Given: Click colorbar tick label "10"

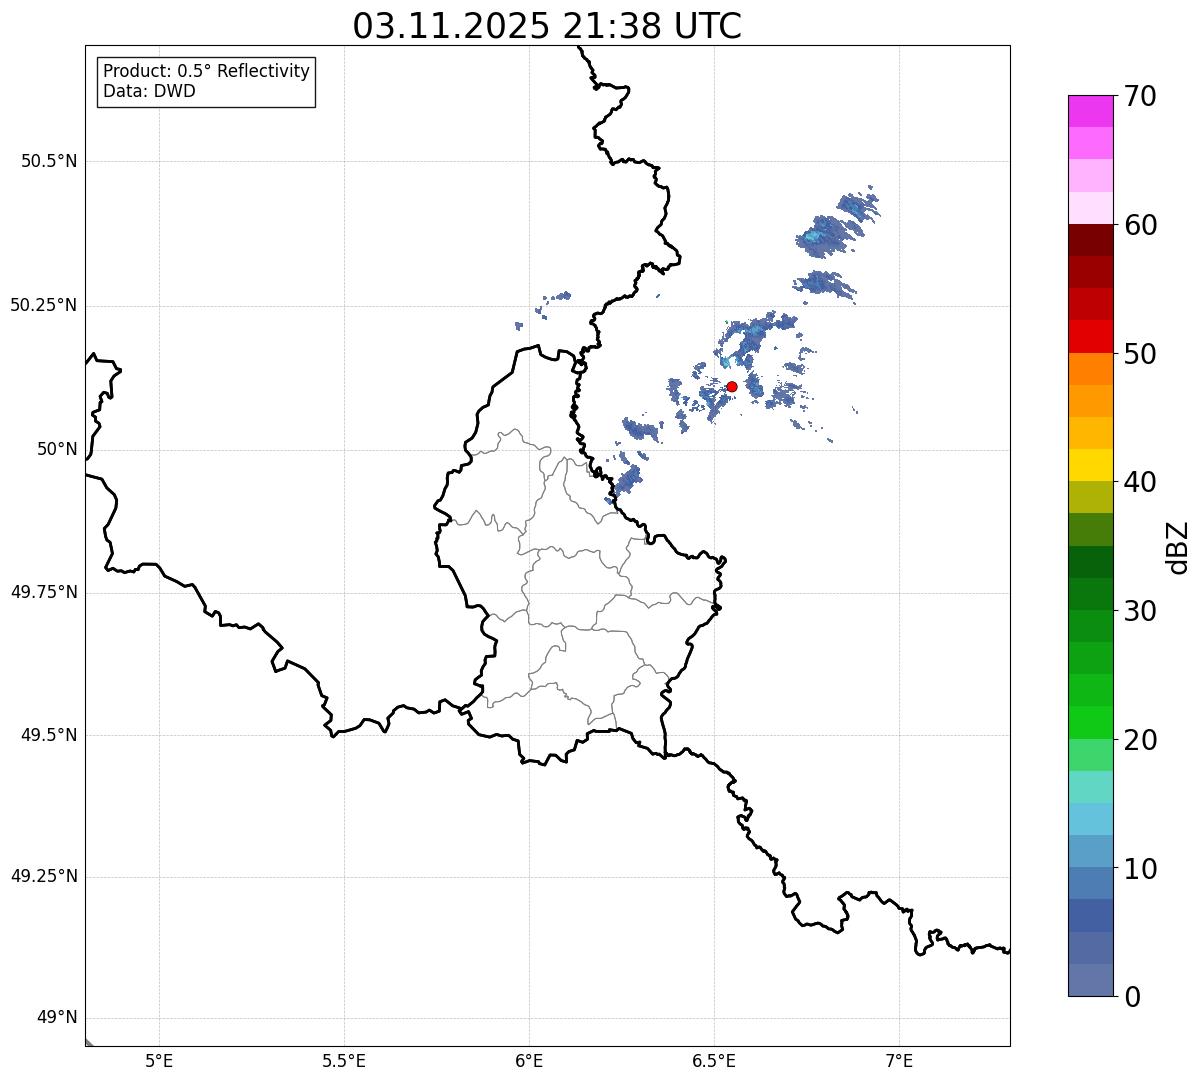Looking at the screenshot, I should 1140,869.
